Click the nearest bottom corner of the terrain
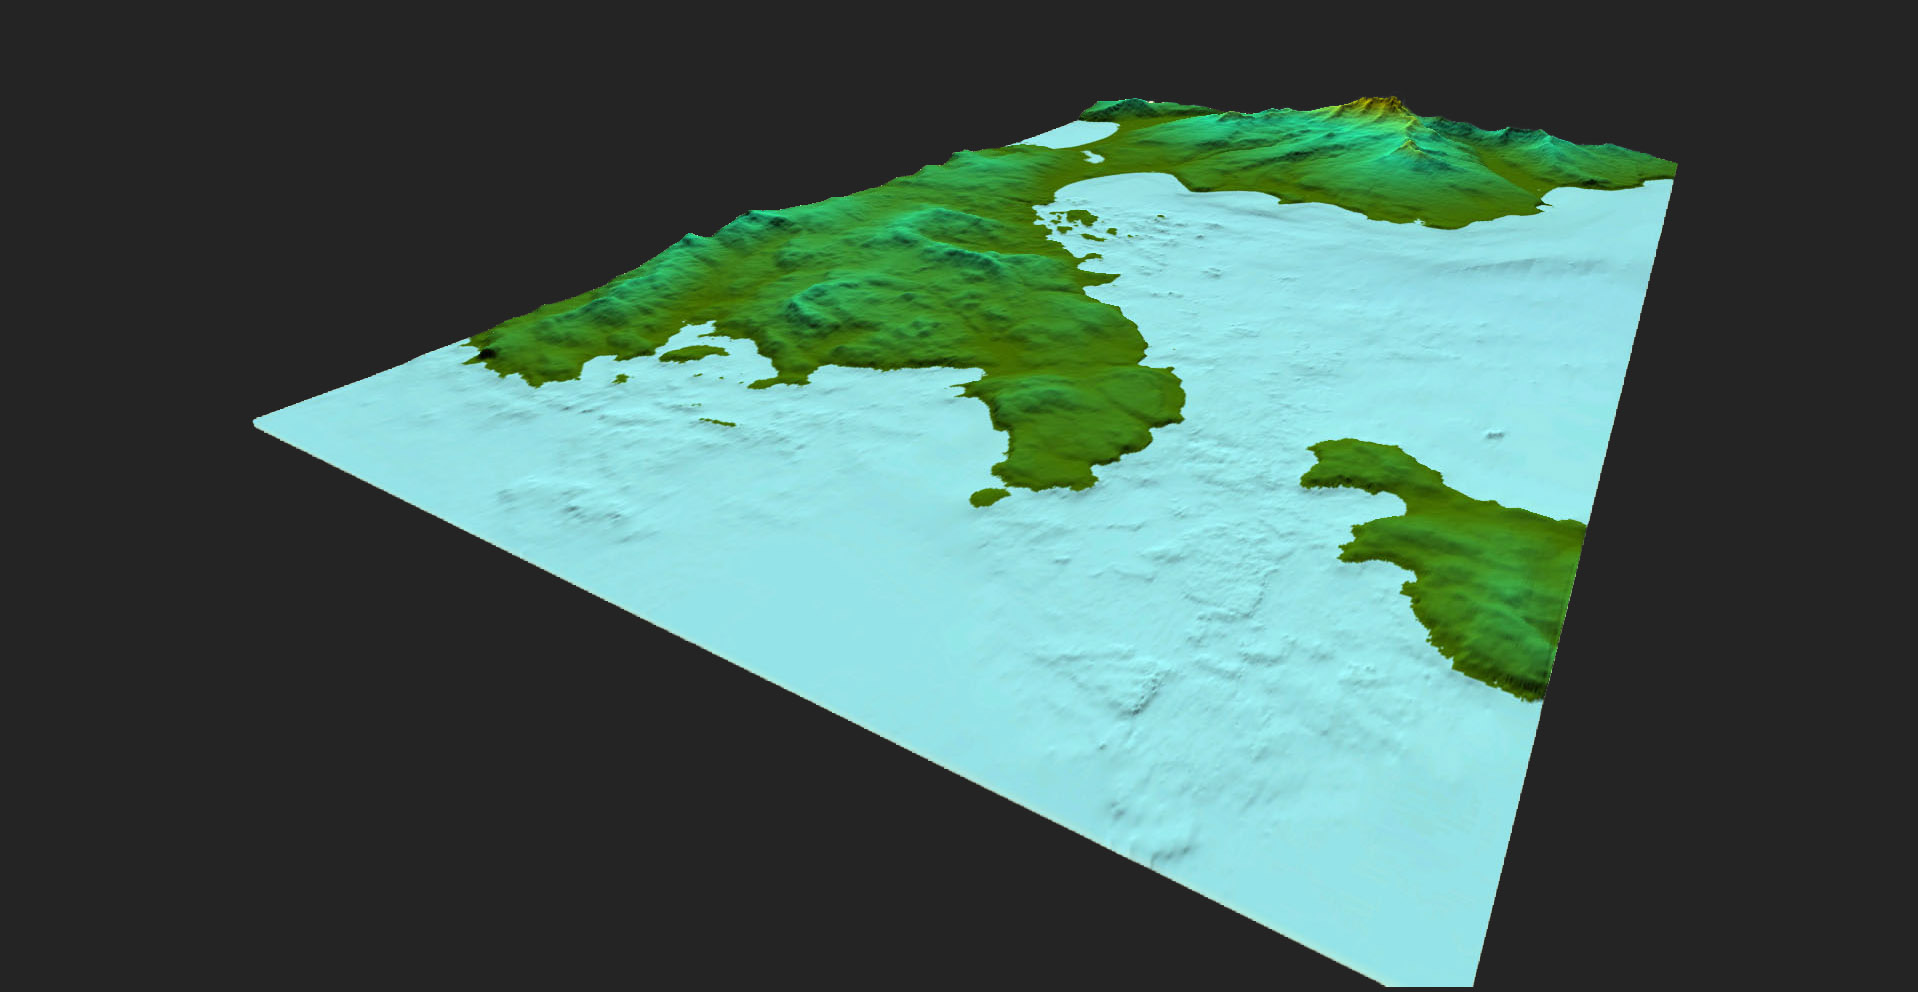This screenshot has height=992, width=1918. tap(1475, 983)
